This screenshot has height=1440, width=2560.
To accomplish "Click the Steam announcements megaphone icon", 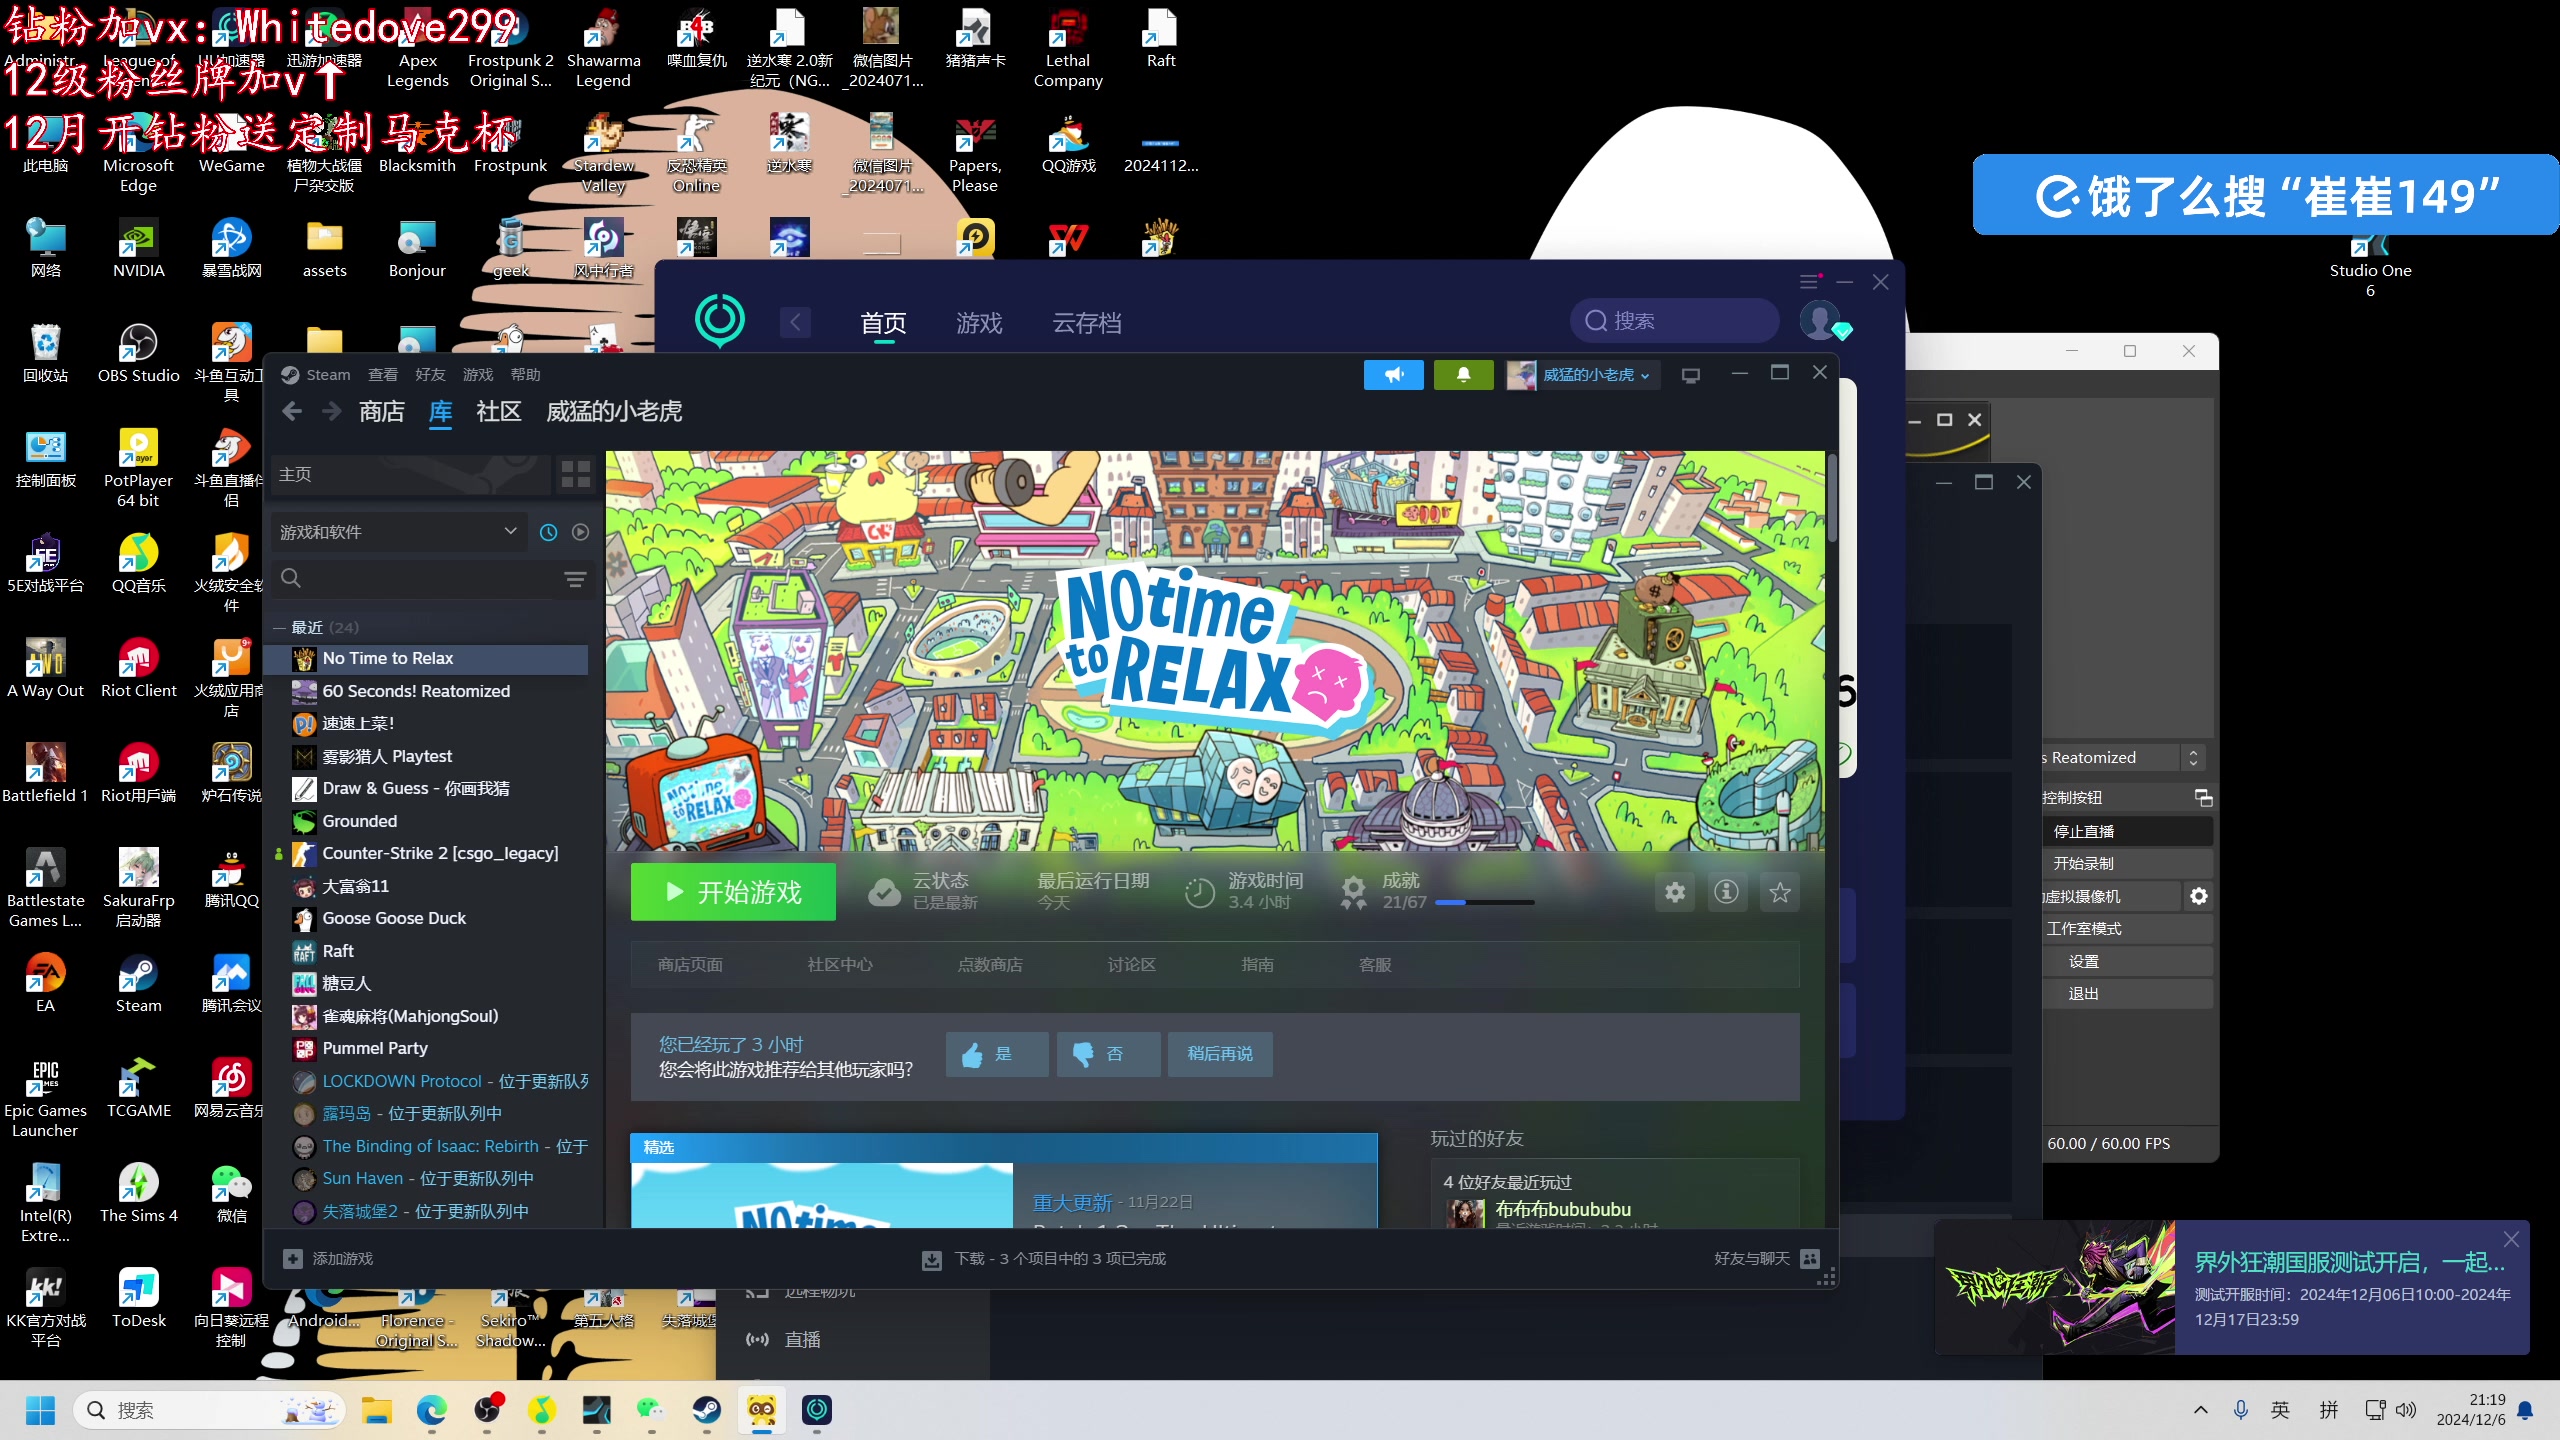I will click(x=1393, y=375).
